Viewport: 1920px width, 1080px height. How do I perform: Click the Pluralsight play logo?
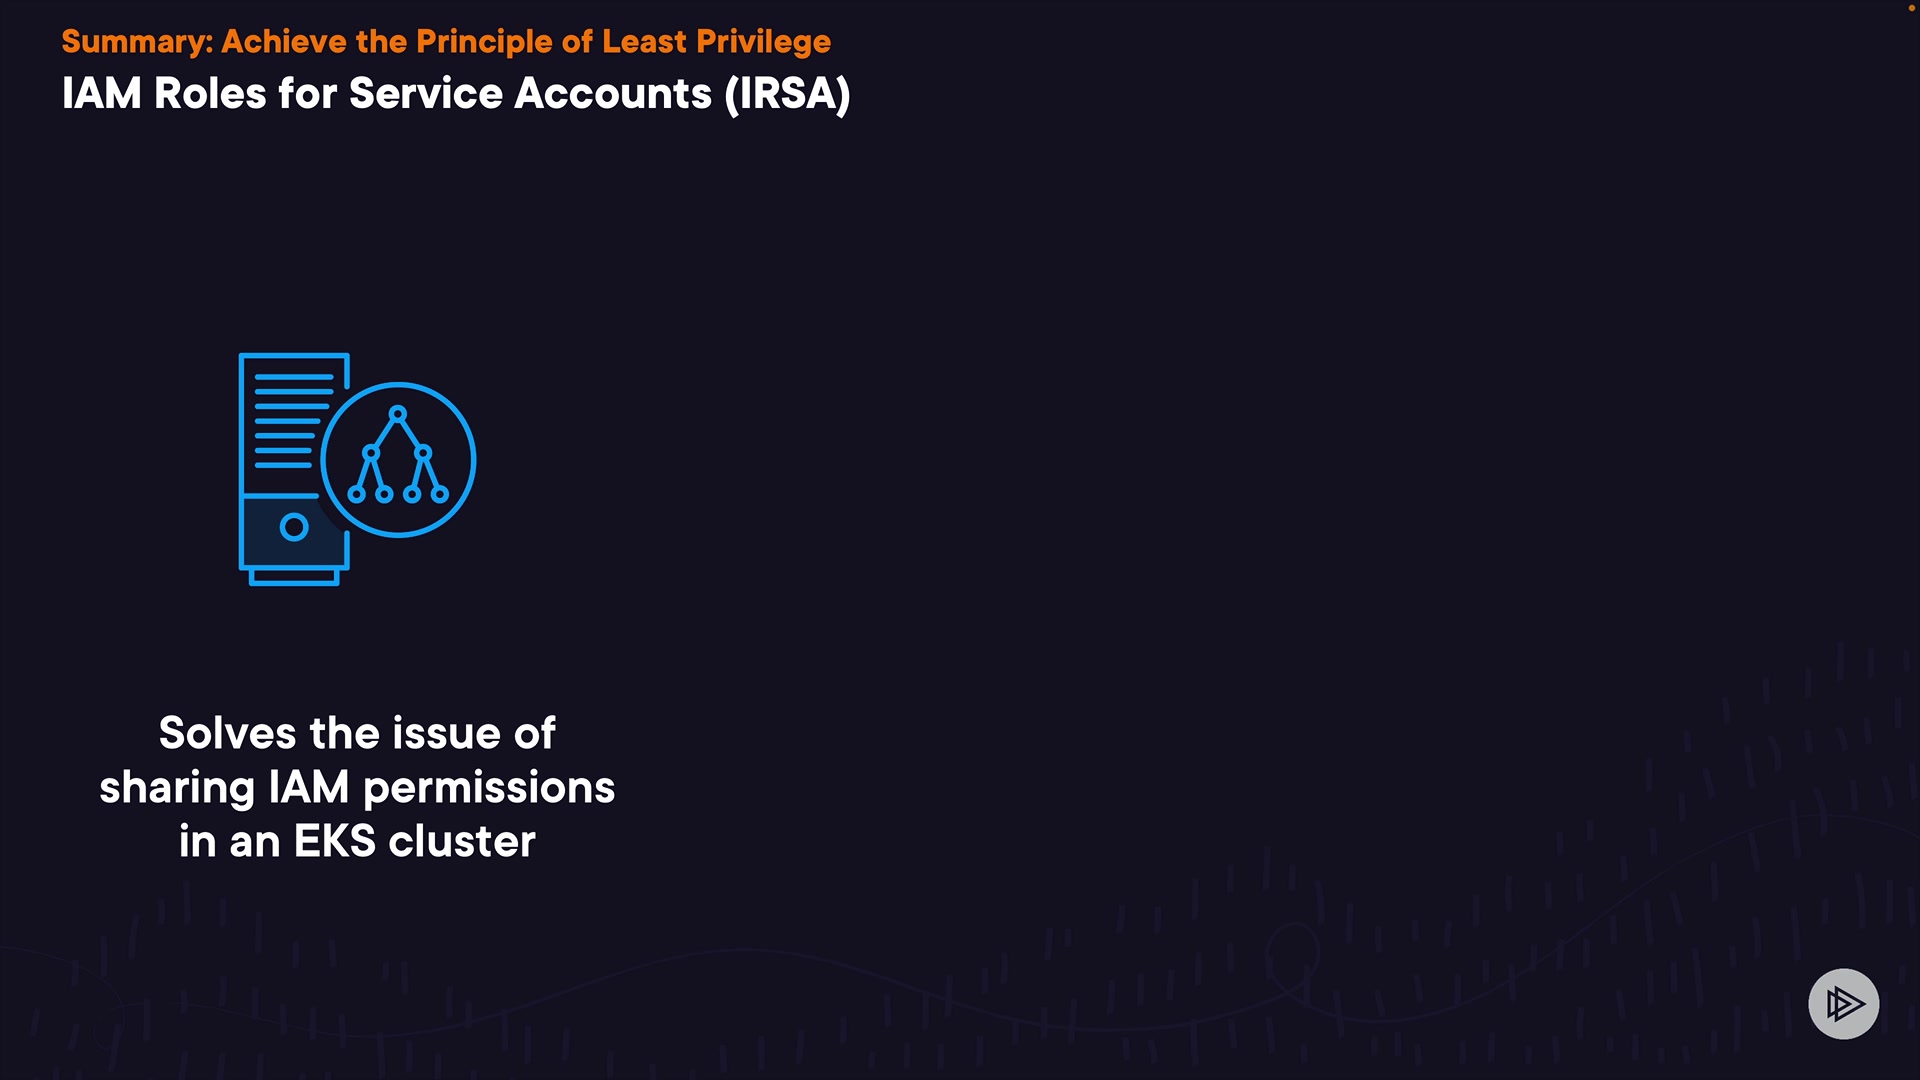[1843, 1003]
